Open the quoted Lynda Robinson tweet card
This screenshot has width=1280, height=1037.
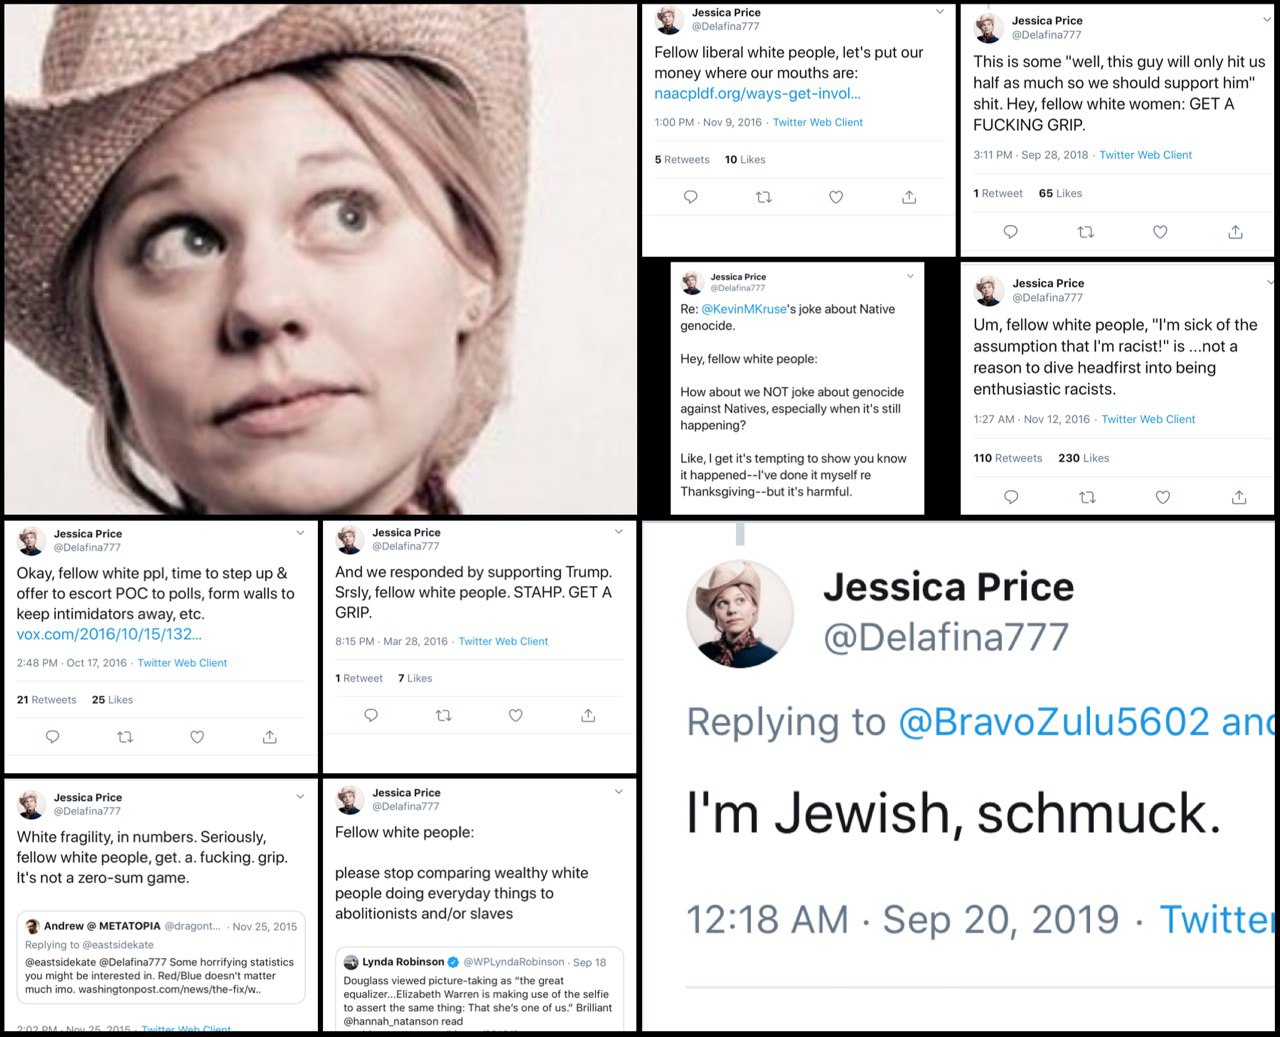[x=479, y=988]
